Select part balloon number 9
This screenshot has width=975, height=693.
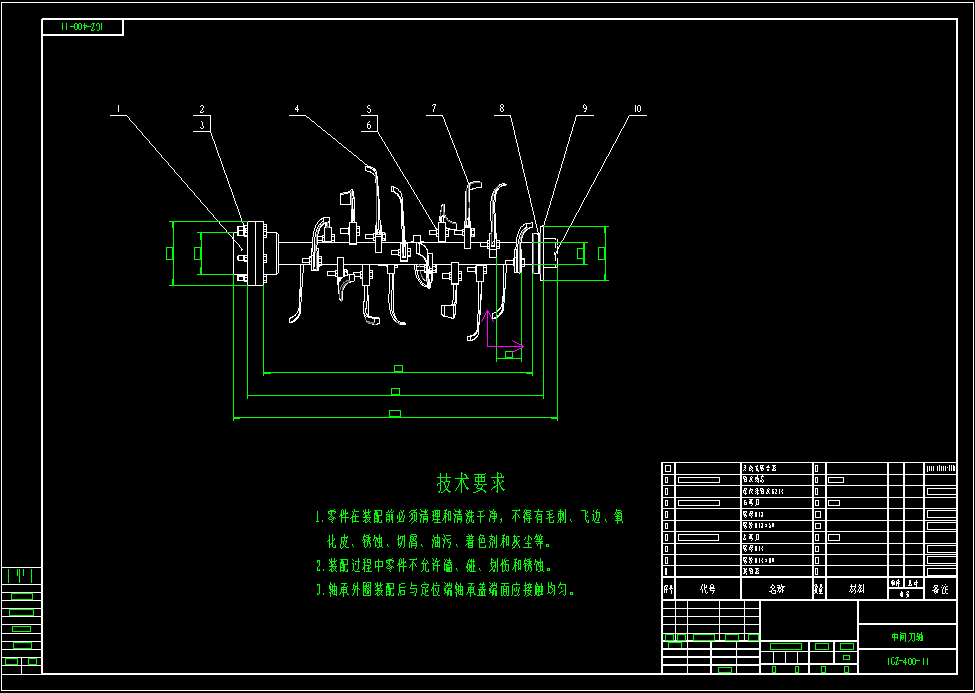click(x=585, y=109)
